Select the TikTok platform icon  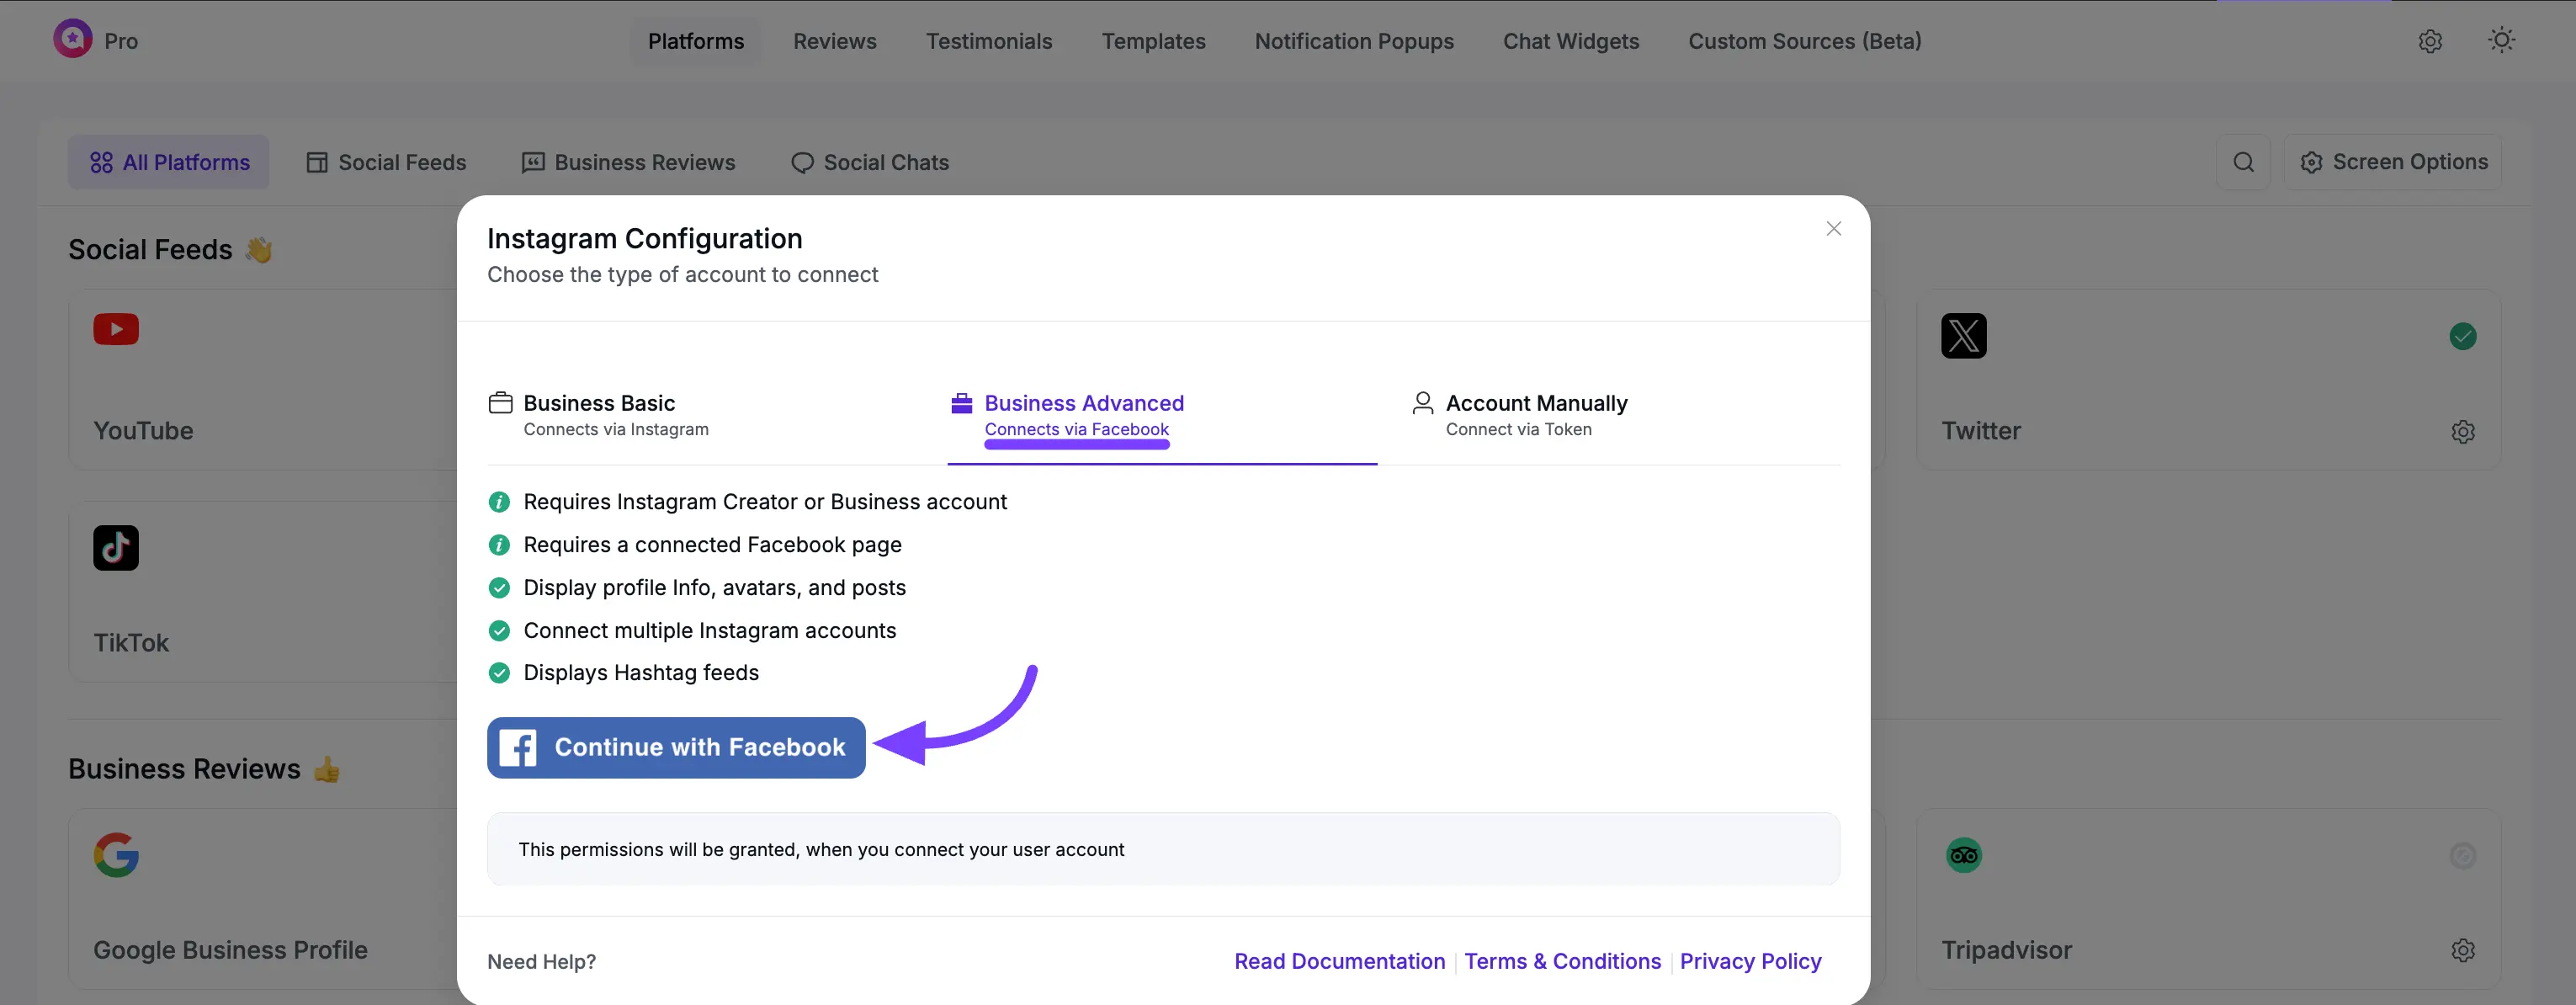coord(116,547)
